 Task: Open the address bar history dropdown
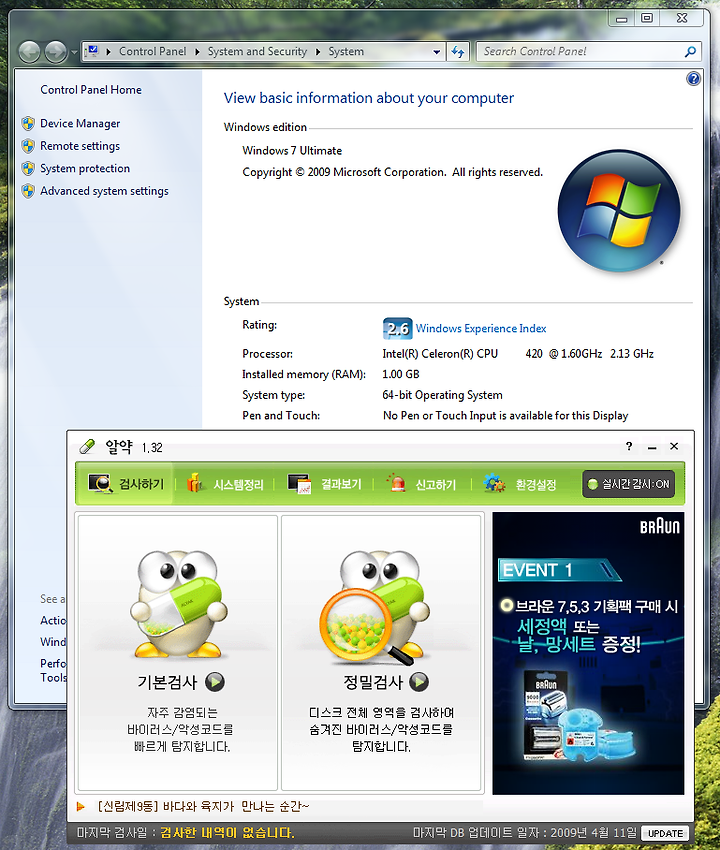tap(436, 52)
